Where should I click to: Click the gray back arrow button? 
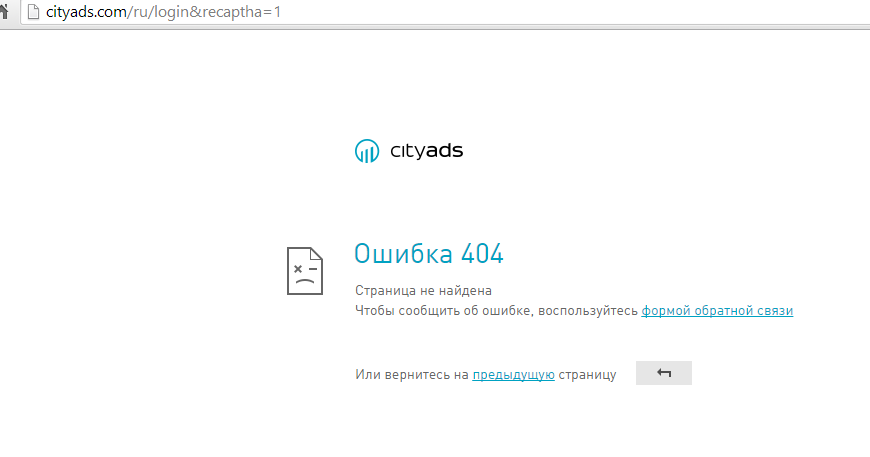coord(664,373)
